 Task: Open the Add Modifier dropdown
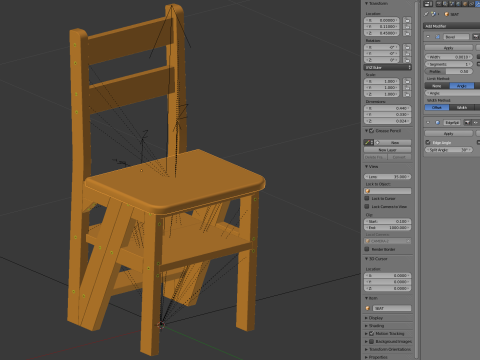click(452, 26)
